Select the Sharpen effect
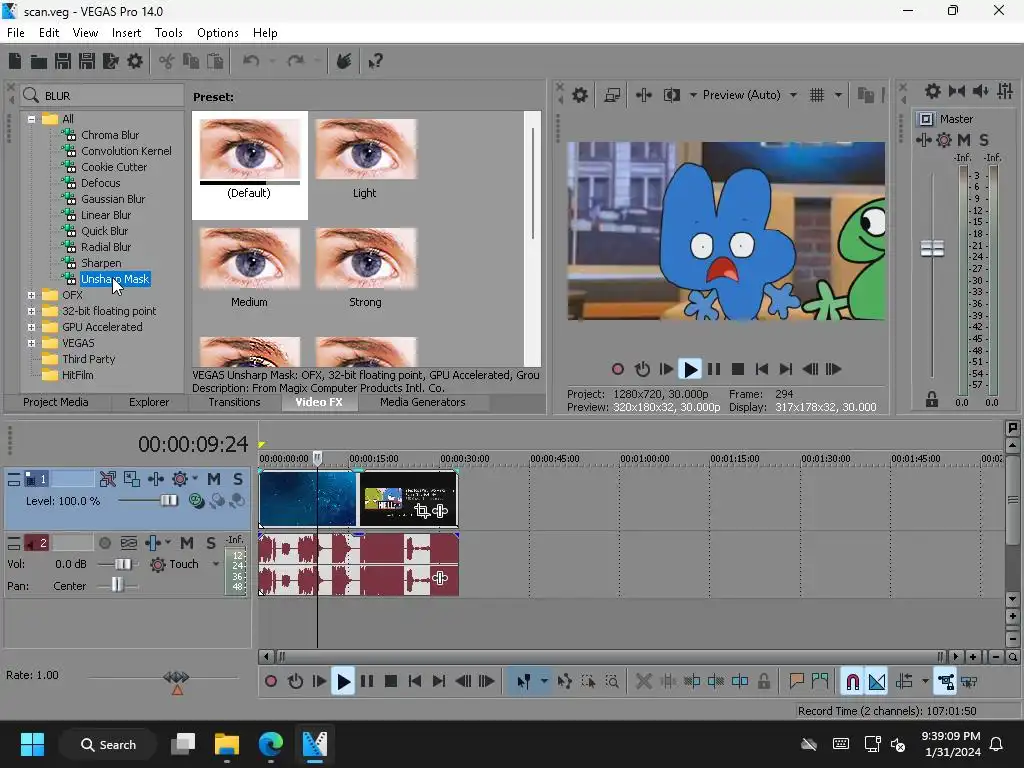1024x768 pixels. pyautogui.click(x=101, y=263)
